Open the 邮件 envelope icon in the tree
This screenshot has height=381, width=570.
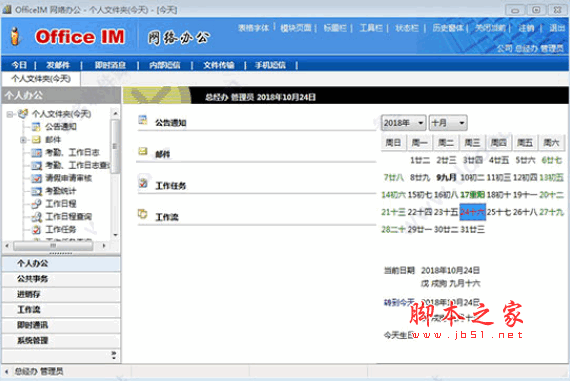click(36, 140)
